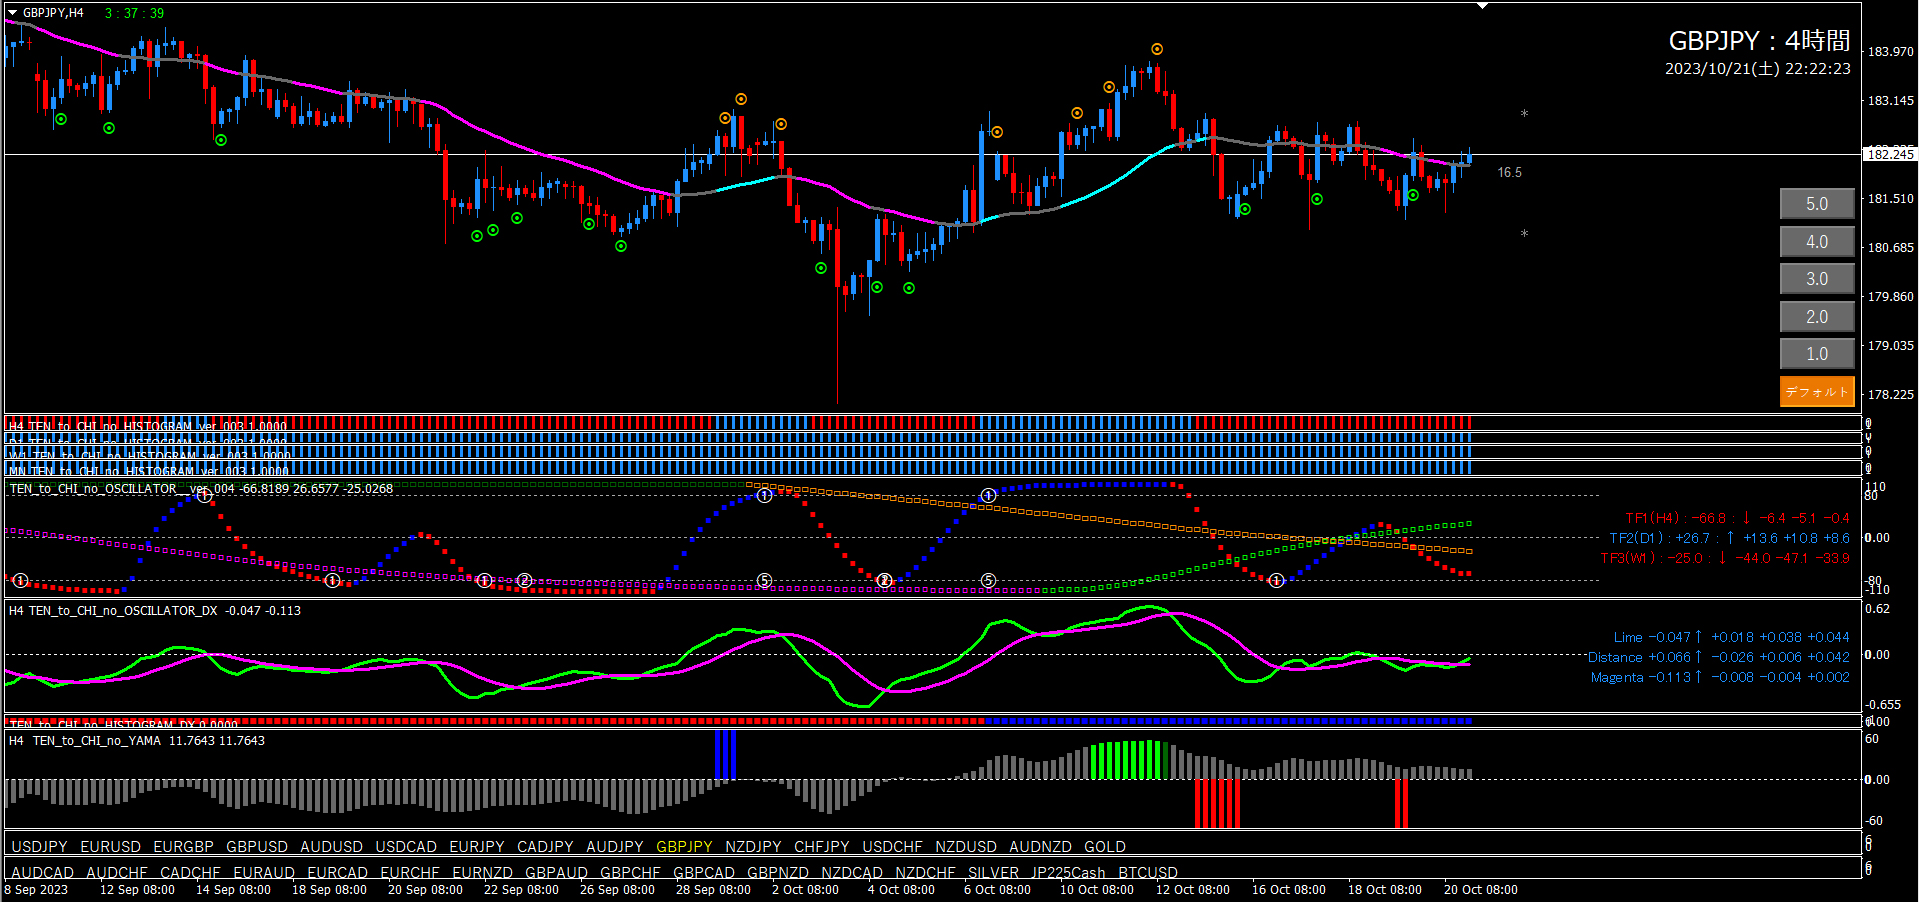The image size is (1920, 902).
Task: Select the CADJPY symbol button
Action: (545, 847)
